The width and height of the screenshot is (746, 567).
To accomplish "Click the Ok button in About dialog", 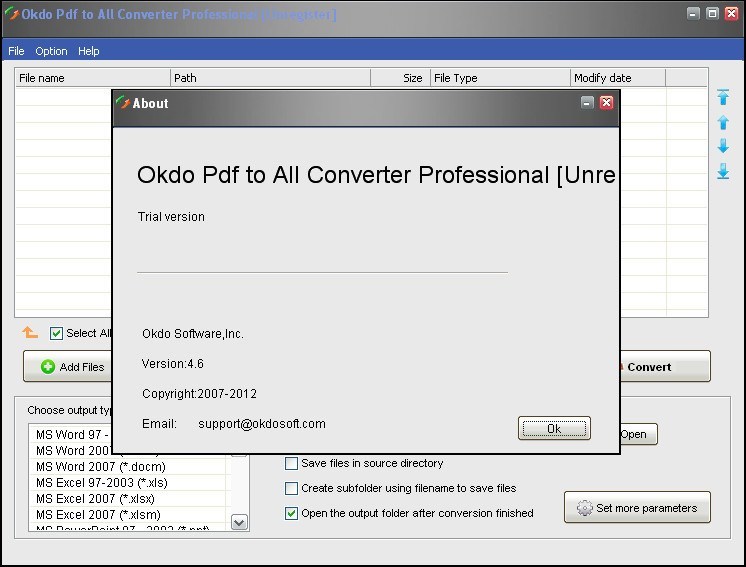I will coord(554,428).
